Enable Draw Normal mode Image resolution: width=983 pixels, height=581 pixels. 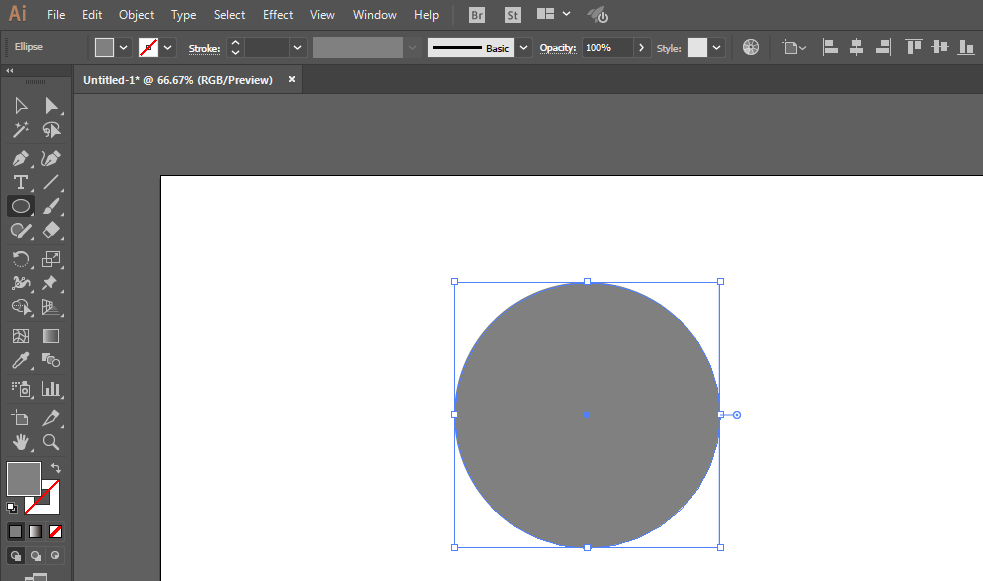click(16, 555)
